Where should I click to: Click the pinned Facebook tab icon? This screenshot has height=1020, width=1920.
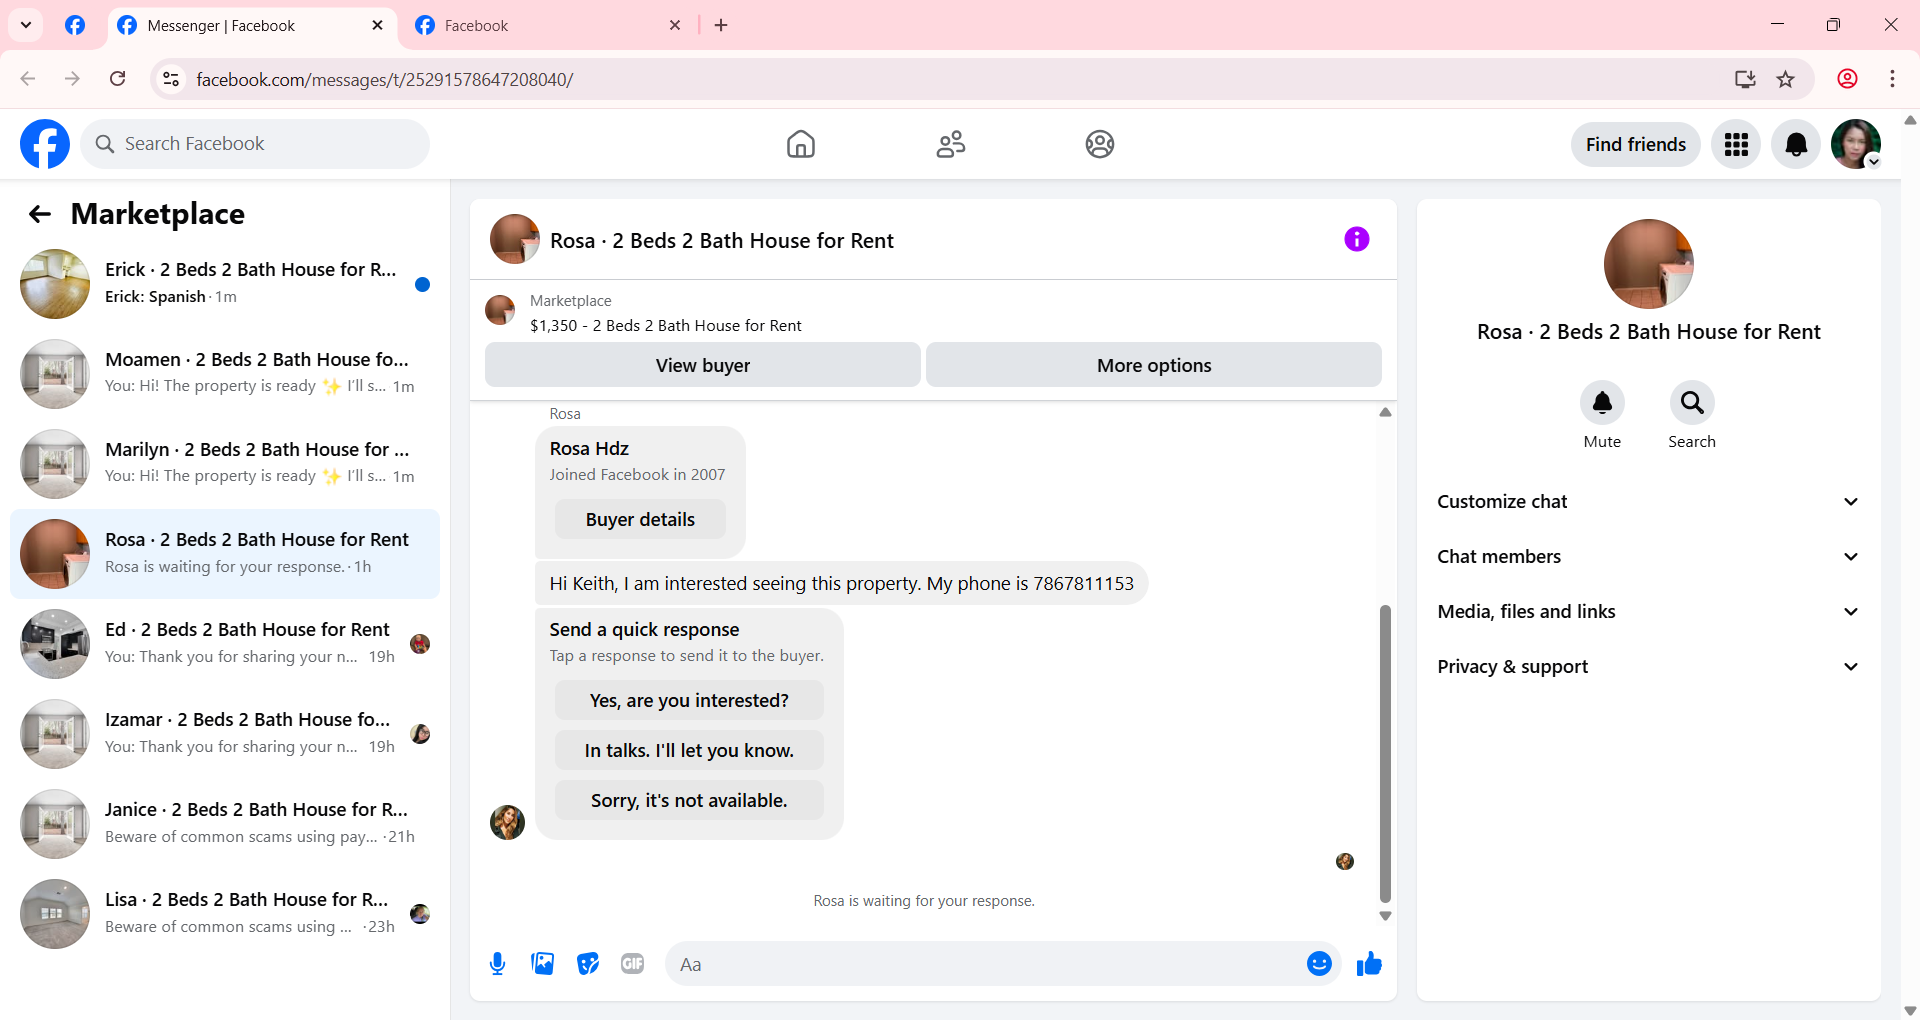point(75,25)
